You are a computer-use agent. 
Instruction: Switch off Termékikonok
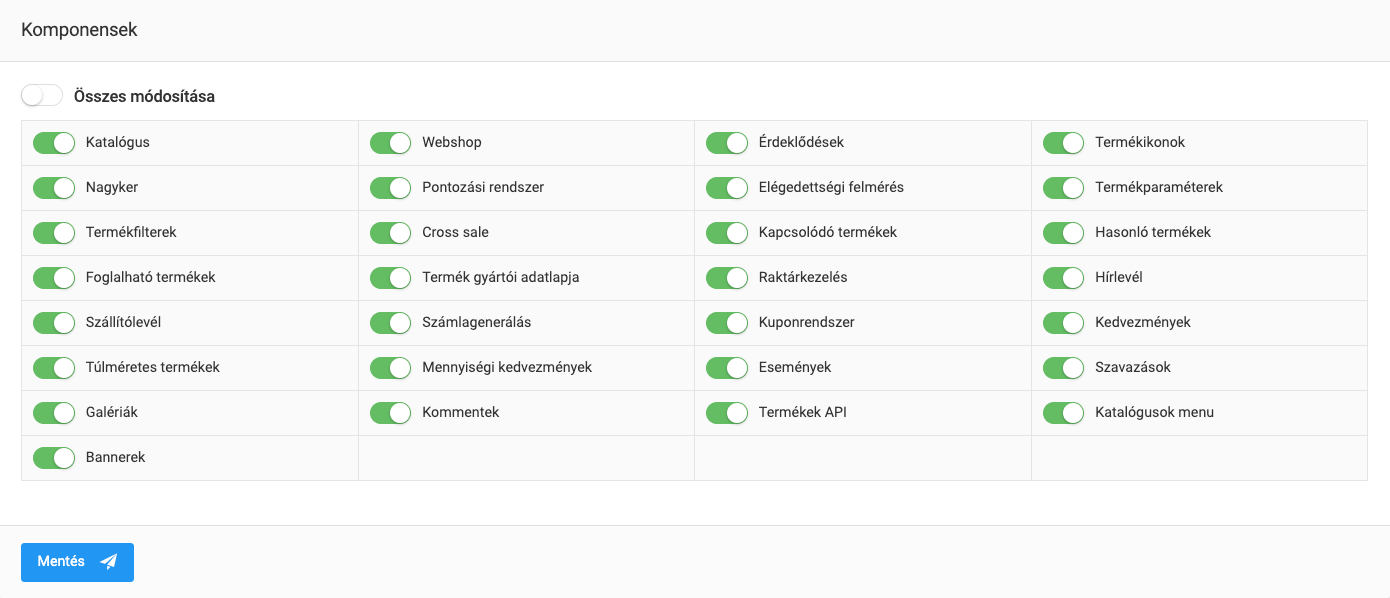[x=1063, y=143]
